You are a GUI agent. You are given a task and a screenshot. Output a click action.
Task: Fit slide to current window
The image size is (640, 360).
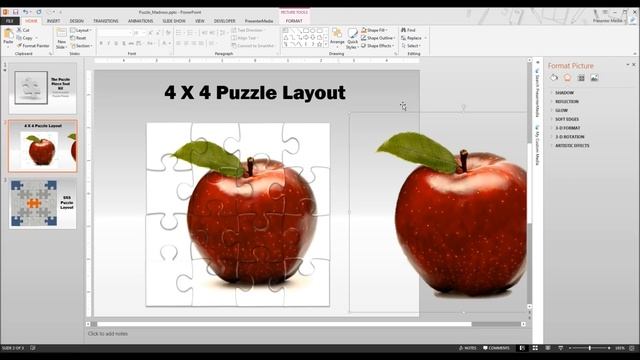coord(632,348)
